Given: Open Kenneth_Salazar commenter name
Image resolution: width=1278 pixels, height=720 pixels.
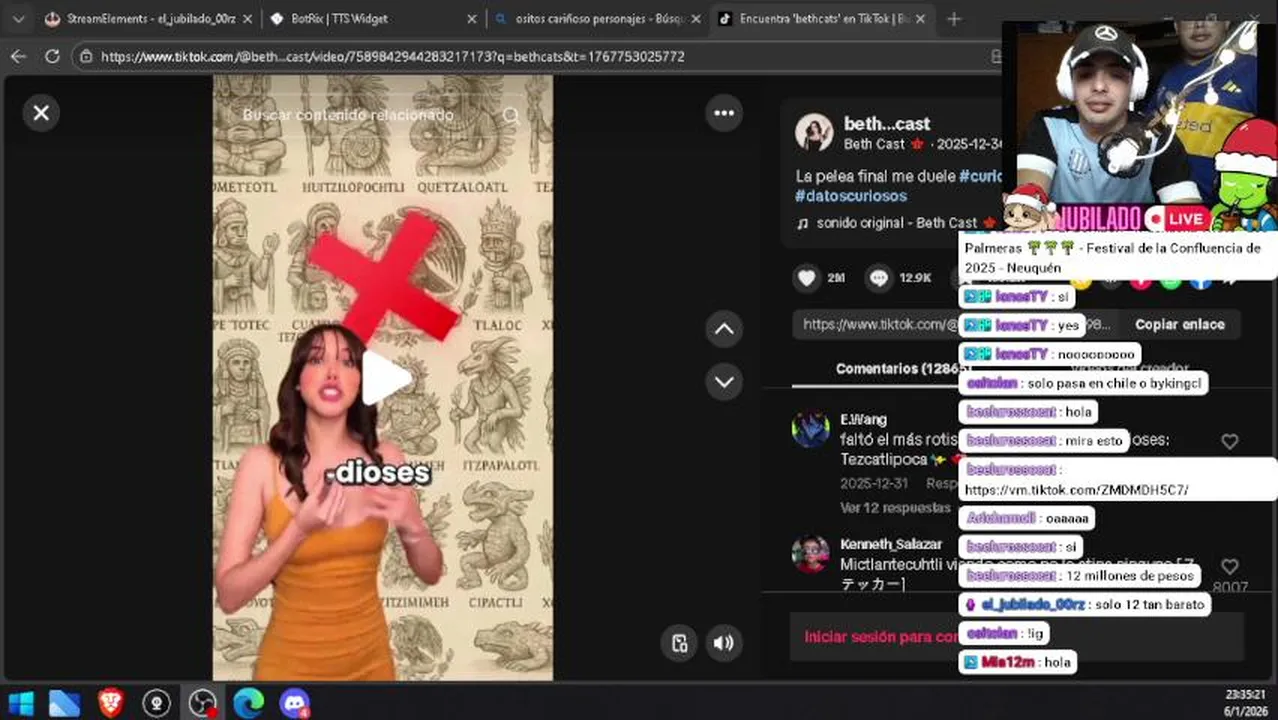Looking at the screenshot, I should click(891, 544).
